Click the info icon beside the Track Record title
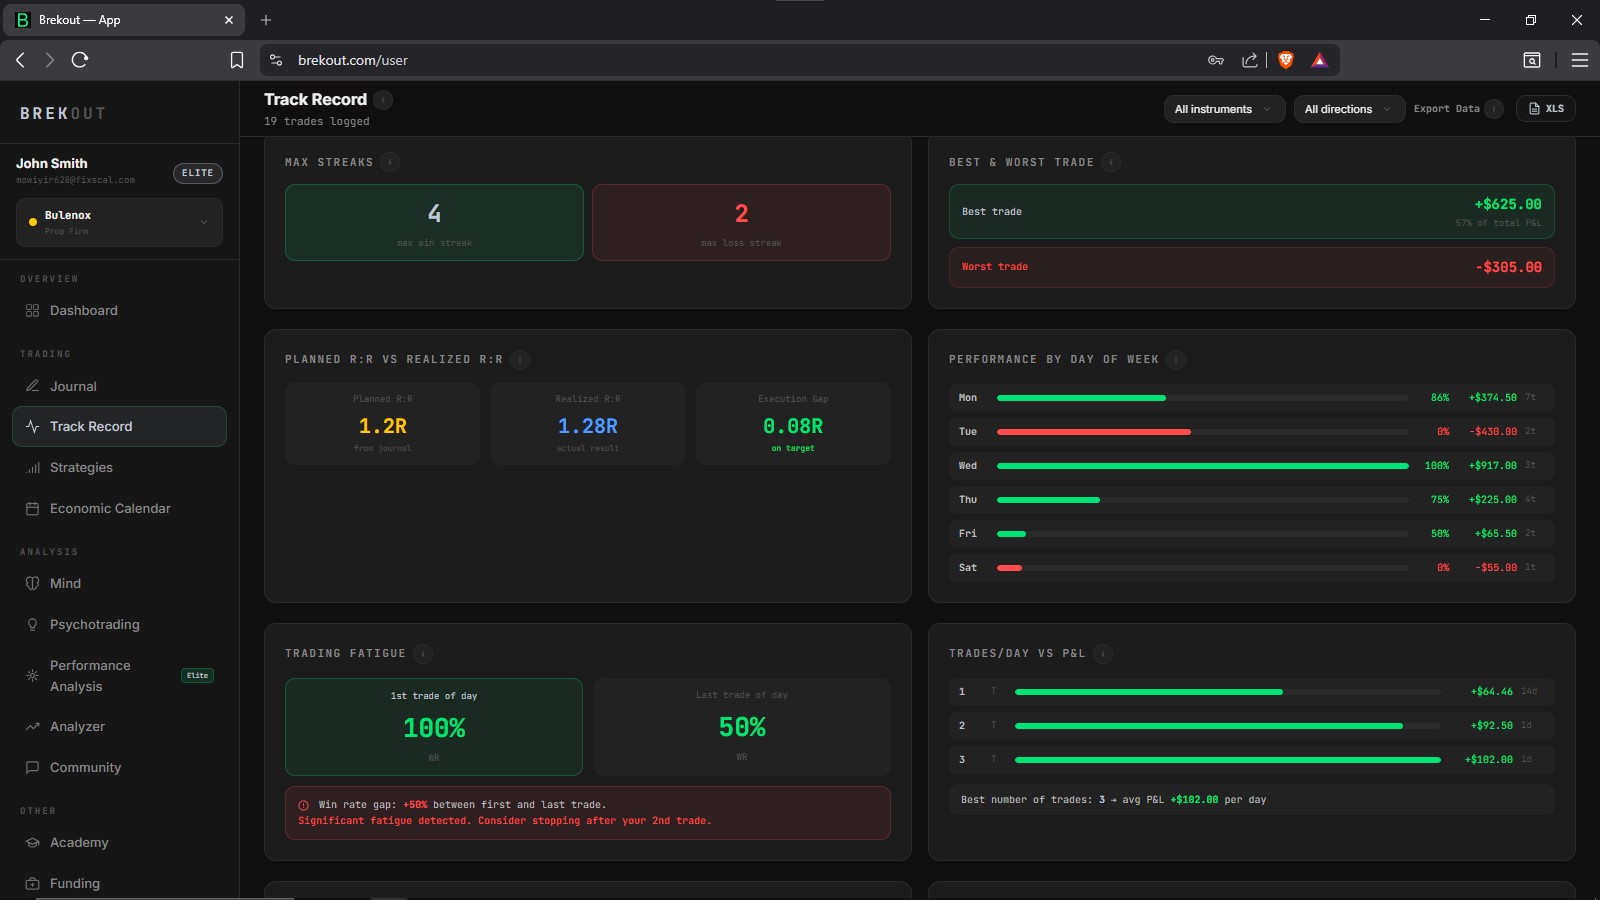 [x=383, y=100]
